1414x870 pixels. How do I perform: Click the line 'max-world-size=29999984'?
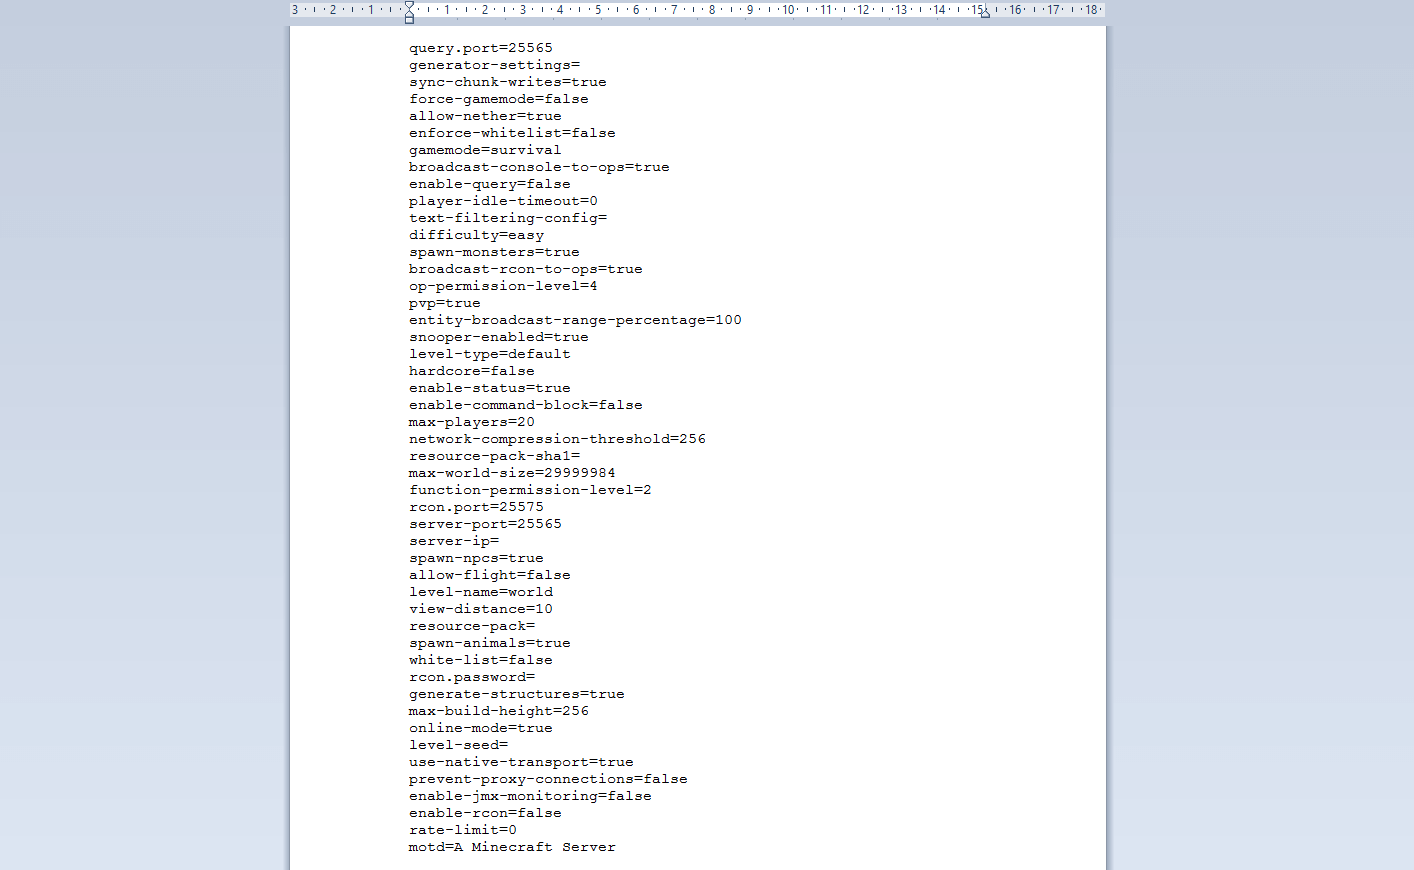512,473
